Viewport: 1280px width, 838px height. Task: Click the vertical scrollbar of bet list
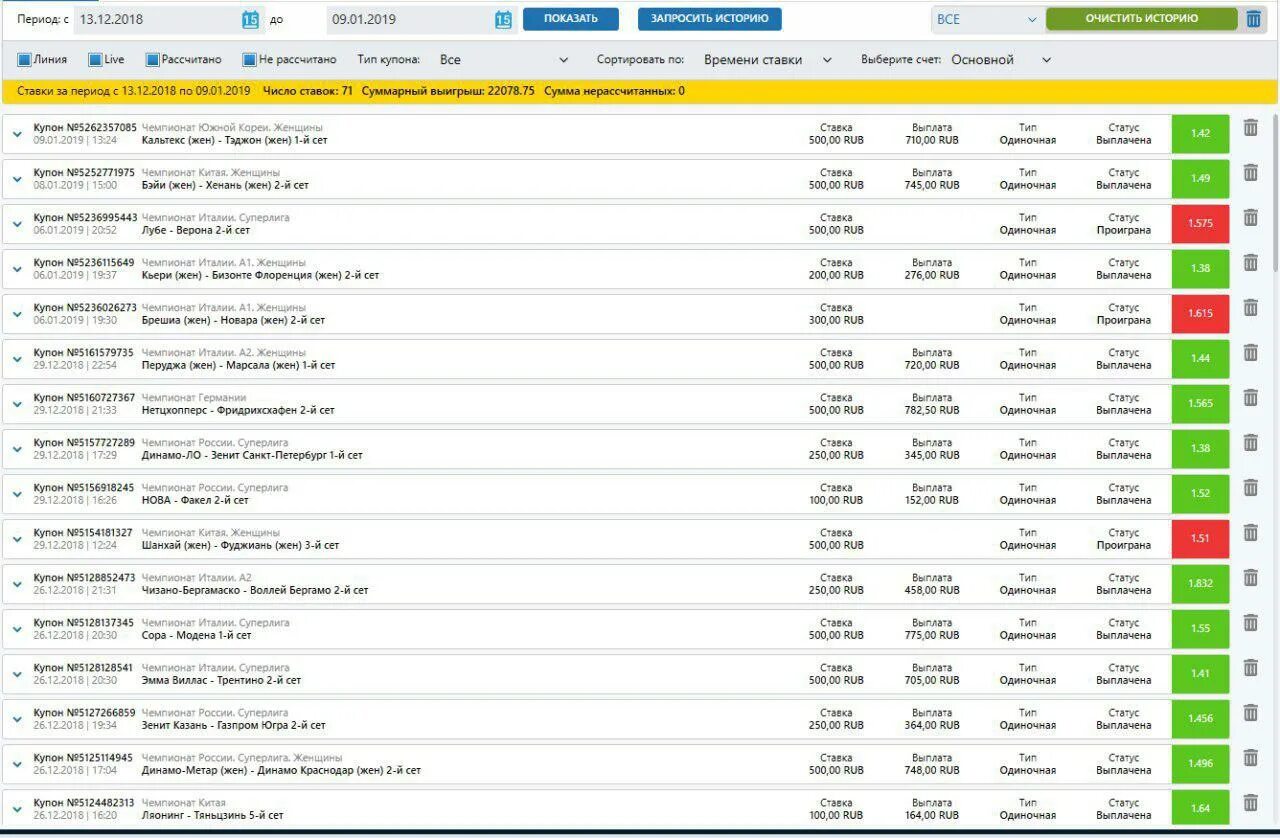click(1276, 193)
